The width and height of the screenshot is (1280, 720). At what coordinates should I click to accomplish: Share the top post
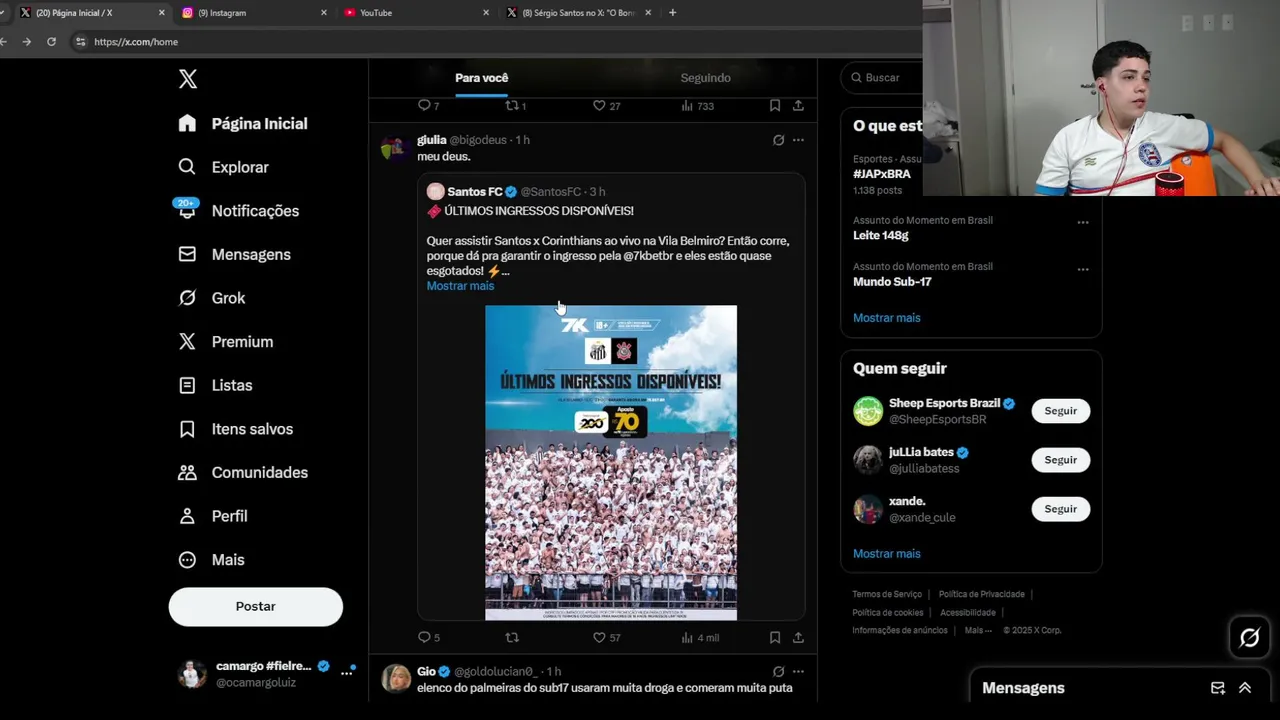[798, 105]
